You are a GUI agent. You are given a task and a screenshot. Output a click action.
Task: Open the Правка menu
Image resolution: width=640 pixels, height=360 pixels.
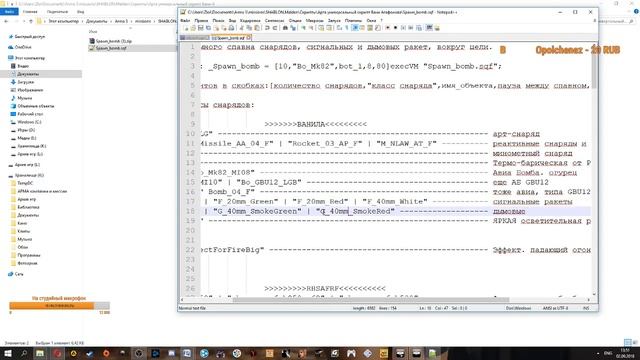coord(201,20)
